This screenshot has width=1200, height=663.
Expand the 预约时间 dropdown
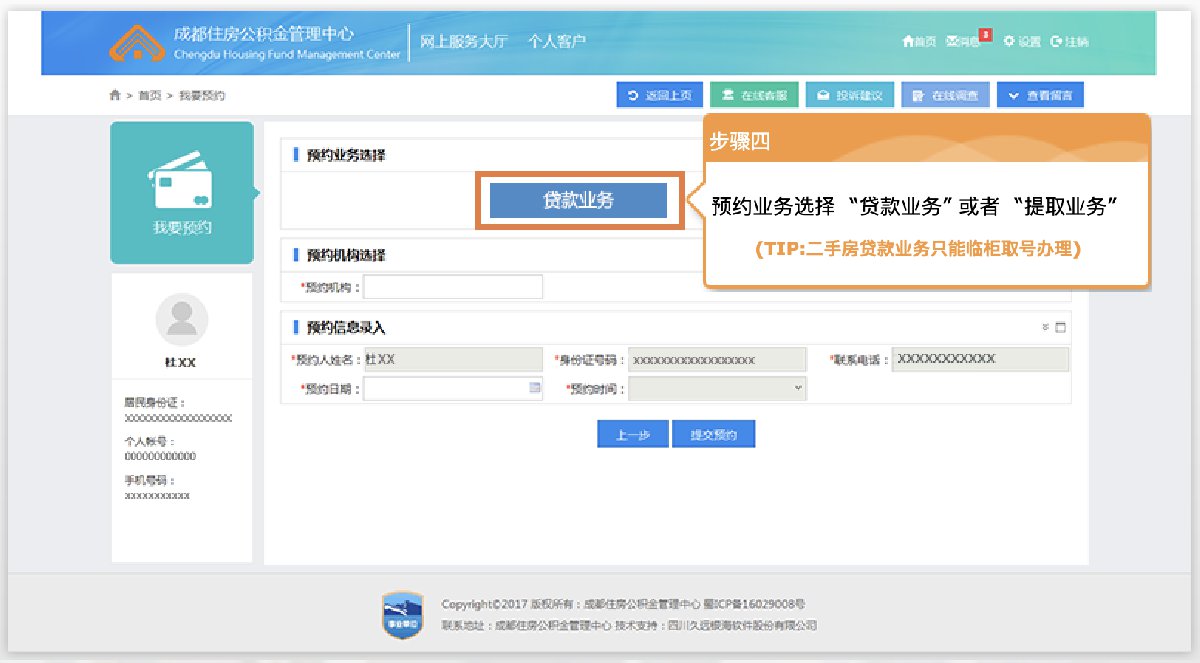coord(797,388)
